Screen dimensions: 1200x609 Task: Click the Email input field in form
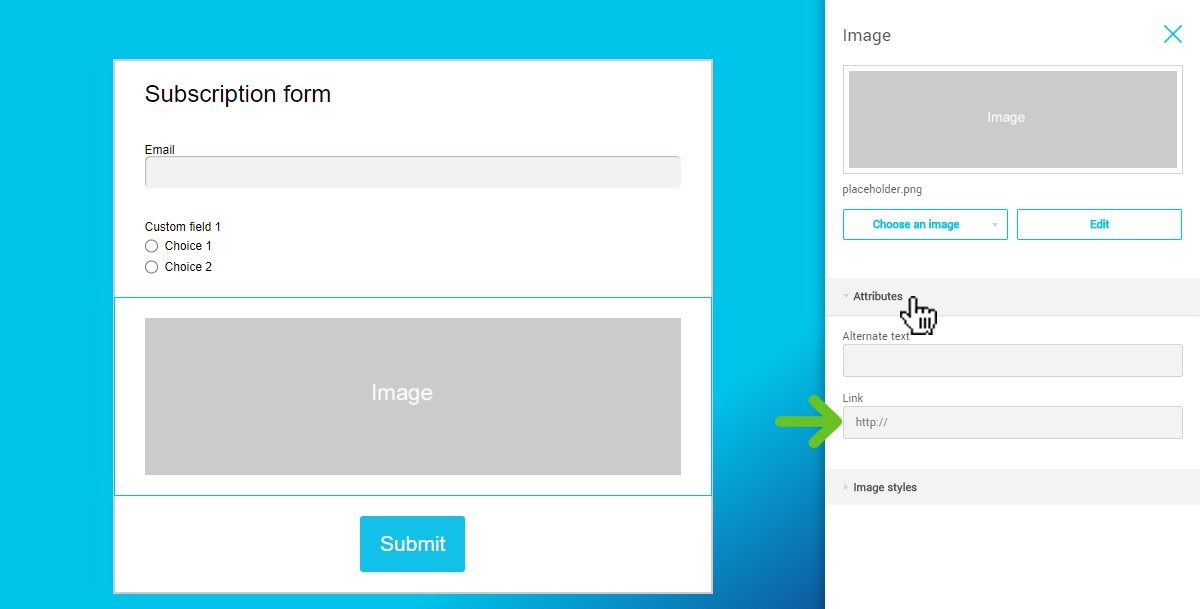click(x=412, y=172)
